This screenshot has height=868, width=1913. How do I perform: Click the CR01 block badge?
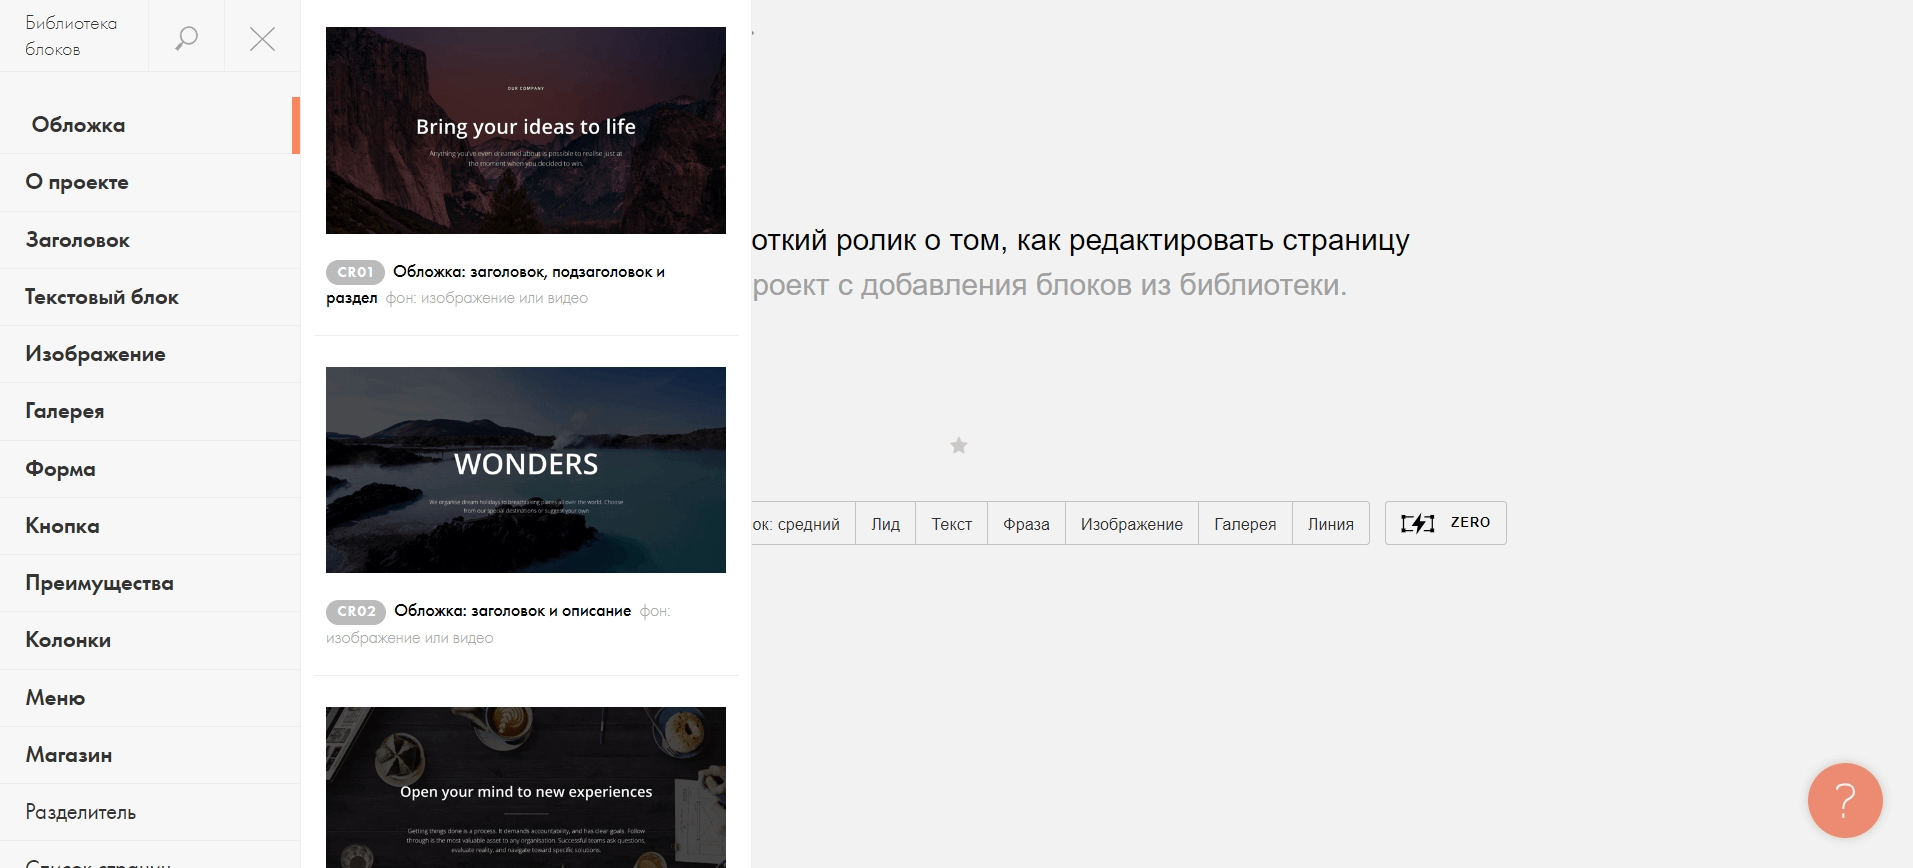pos(355,272)
